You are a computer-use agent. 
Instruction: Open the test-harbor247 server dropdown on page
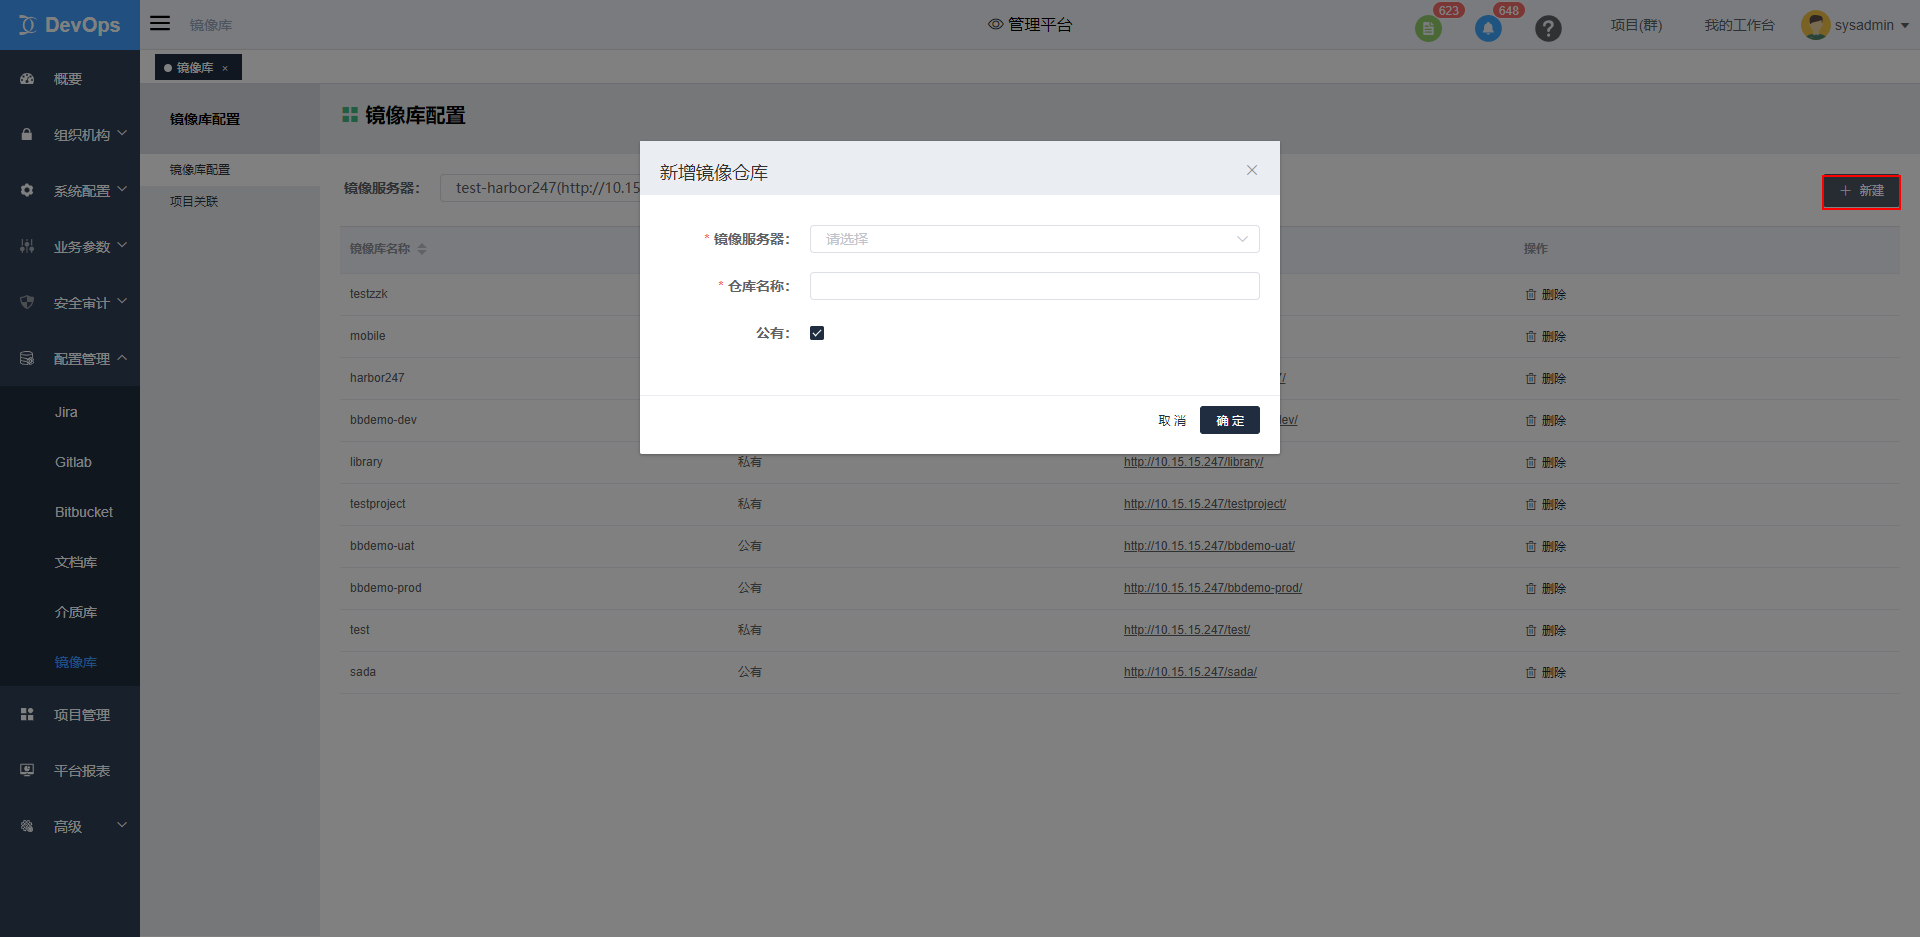click(x=540, y=188)
